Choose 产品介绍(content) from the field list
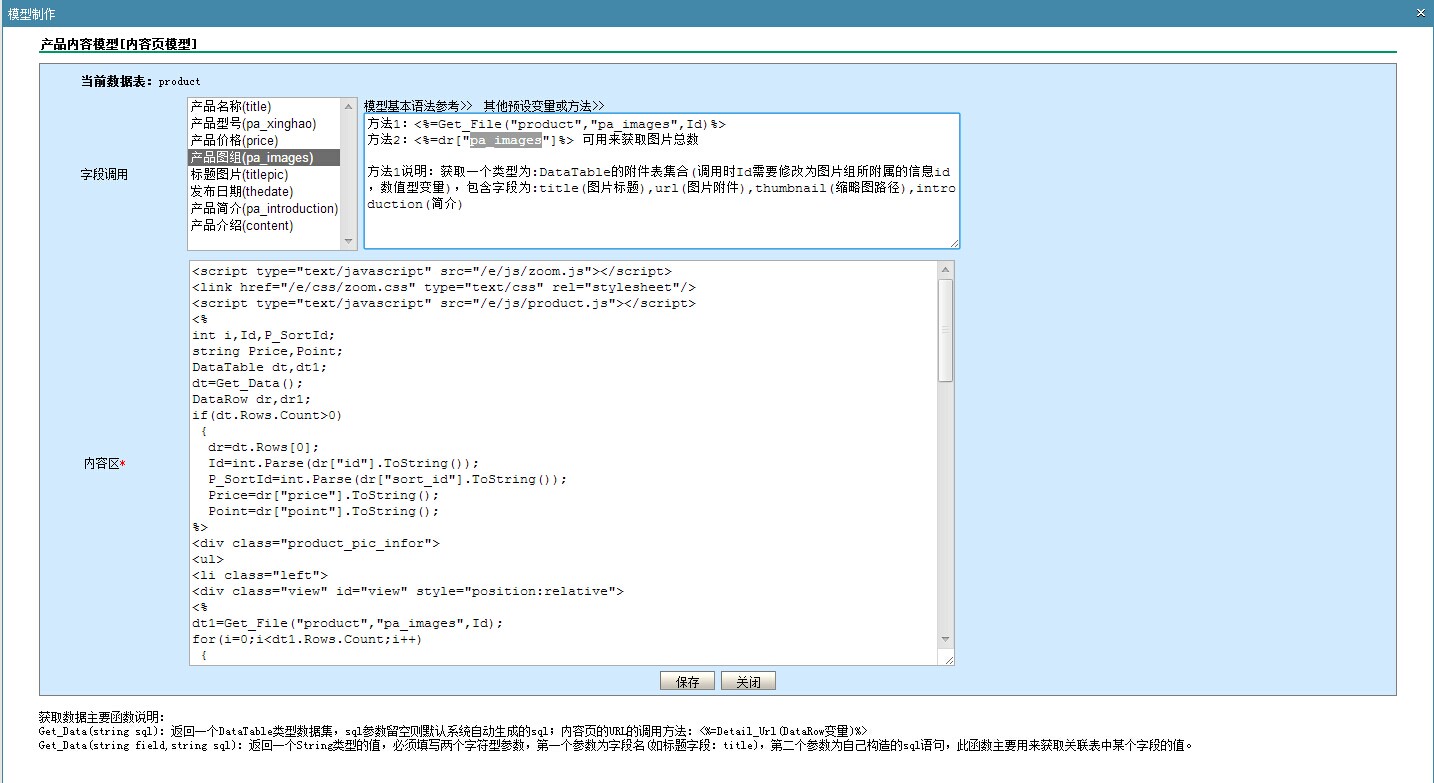The image size is (1434, 783). coord(242,226)
